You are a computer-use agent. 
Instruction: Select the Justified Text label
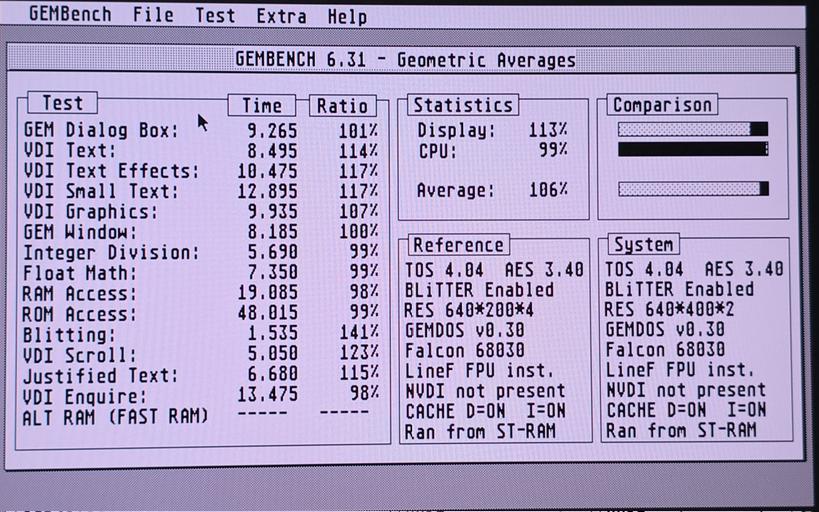coord(101,375)
